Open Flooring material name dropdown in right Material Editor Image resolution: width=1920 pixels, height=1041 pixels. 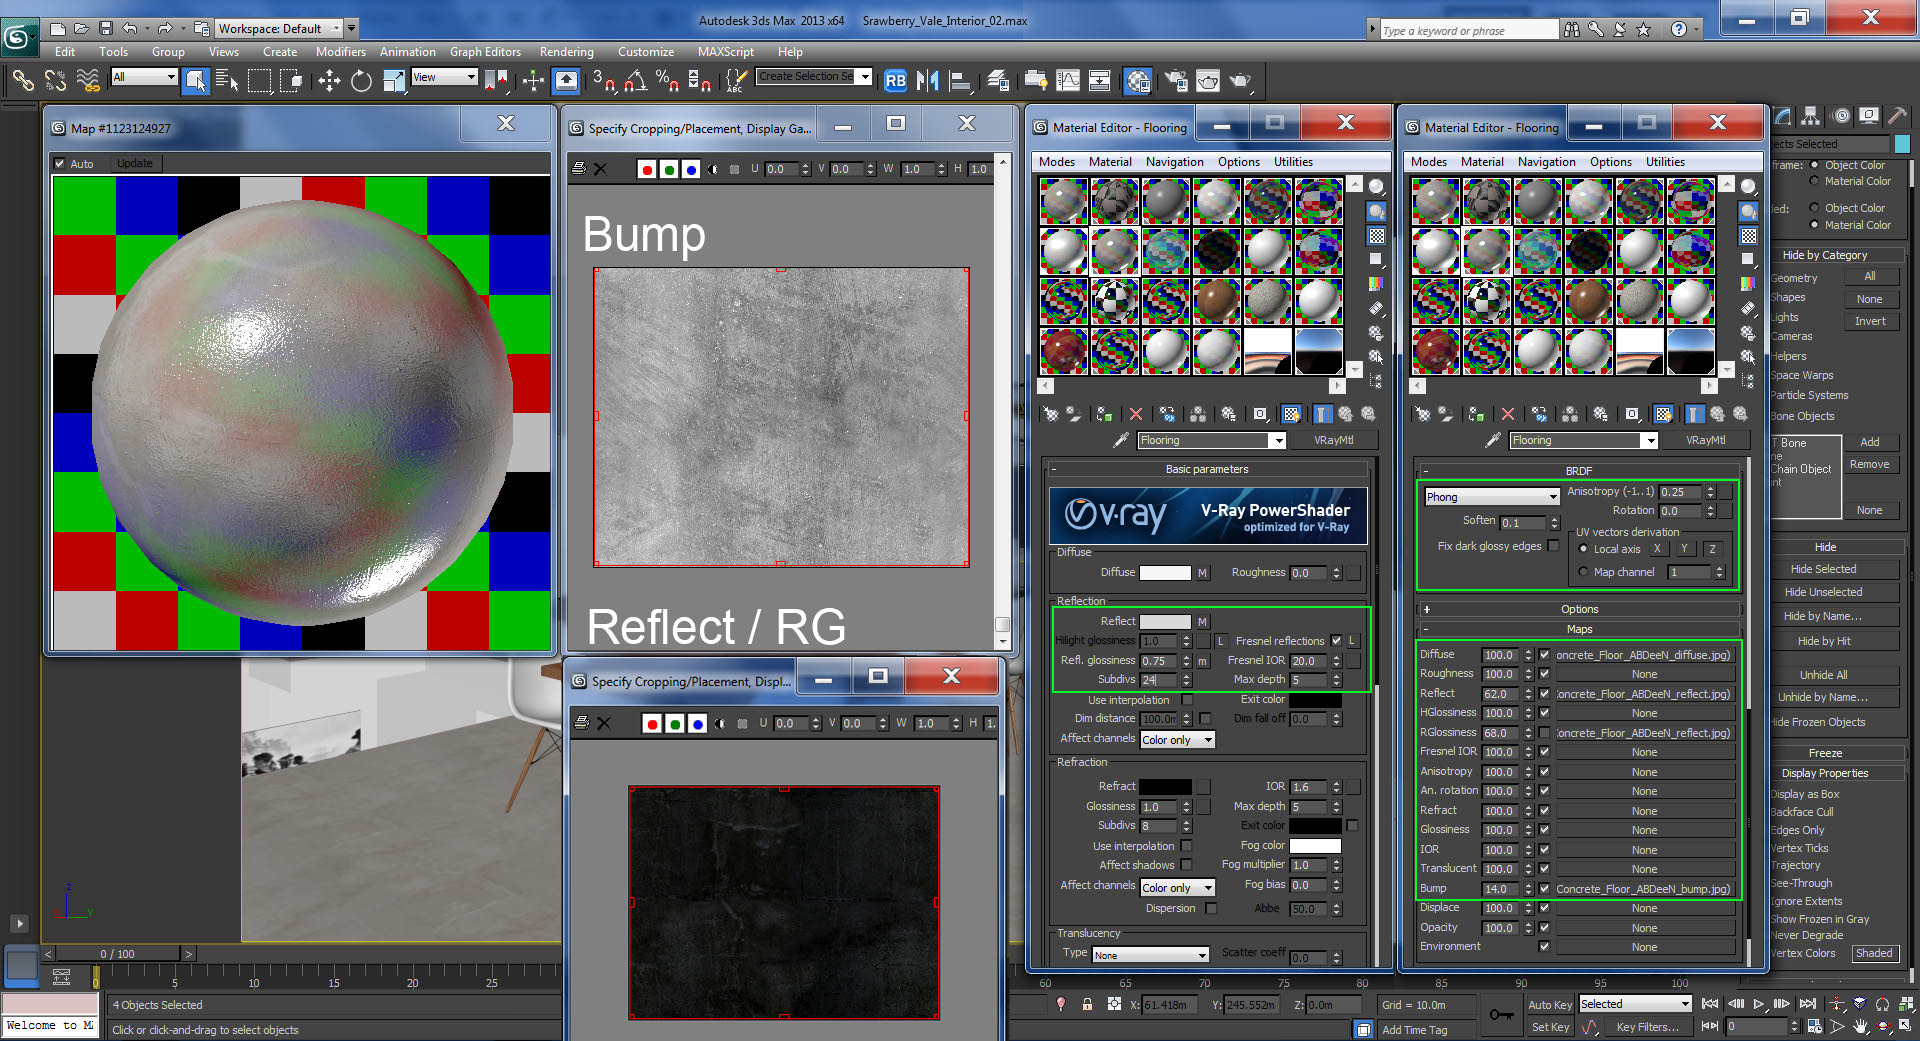1584,440
